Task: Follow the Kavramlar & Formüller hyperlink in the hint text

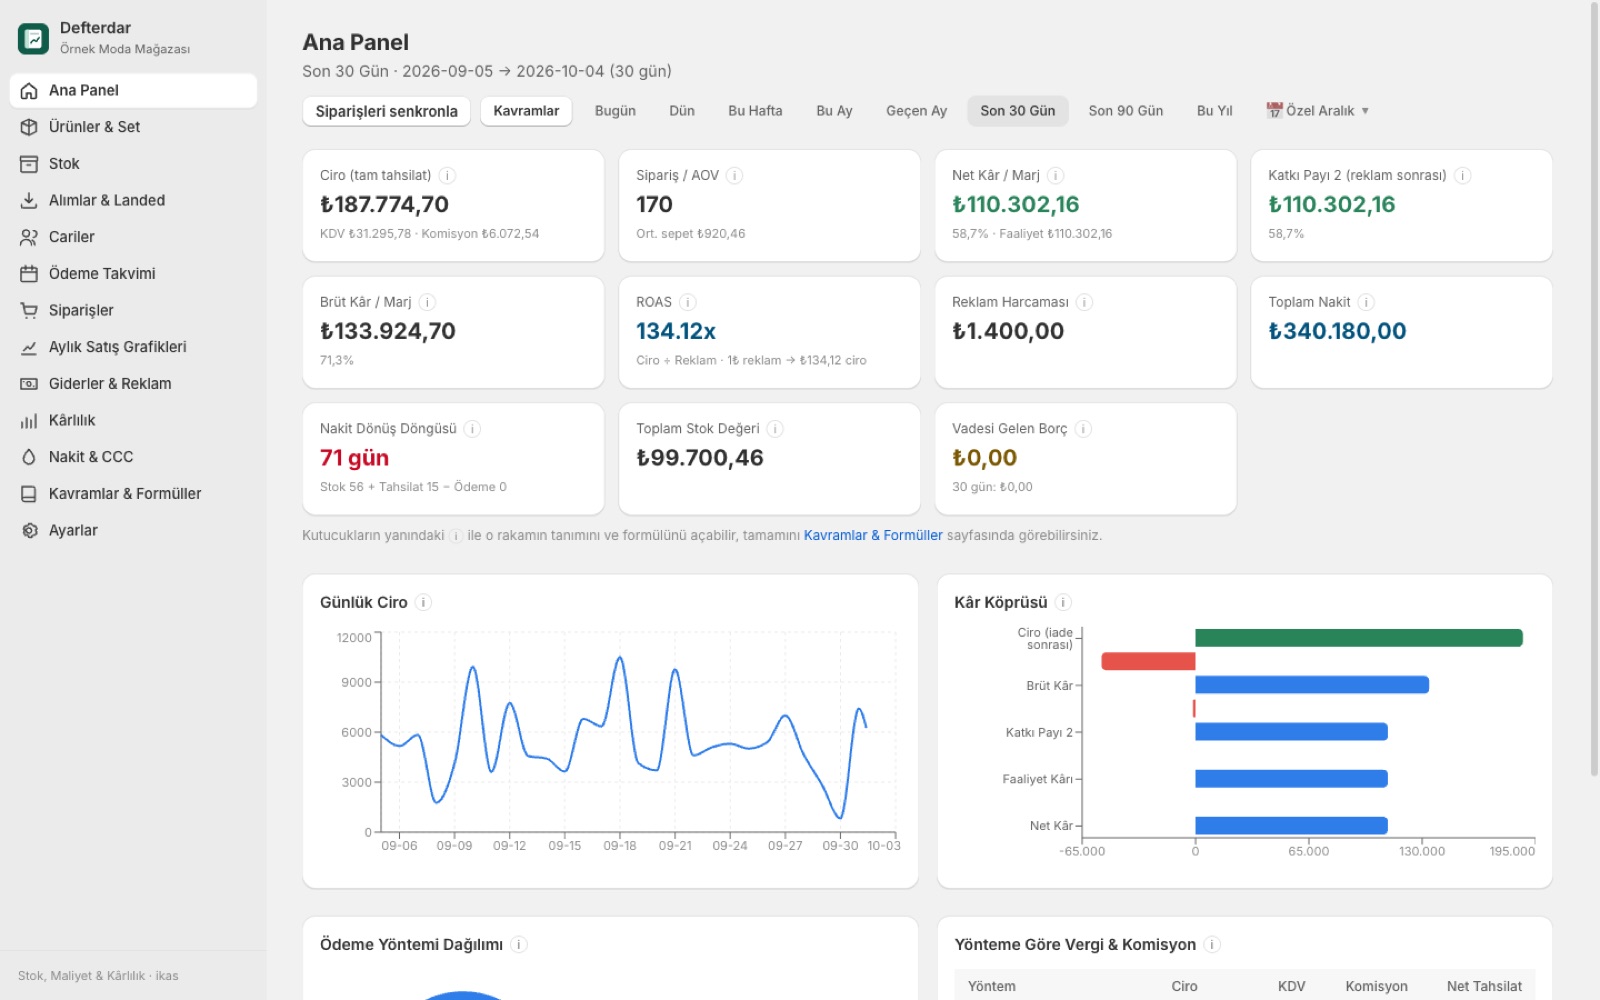Action: click(x=873, y=535)
